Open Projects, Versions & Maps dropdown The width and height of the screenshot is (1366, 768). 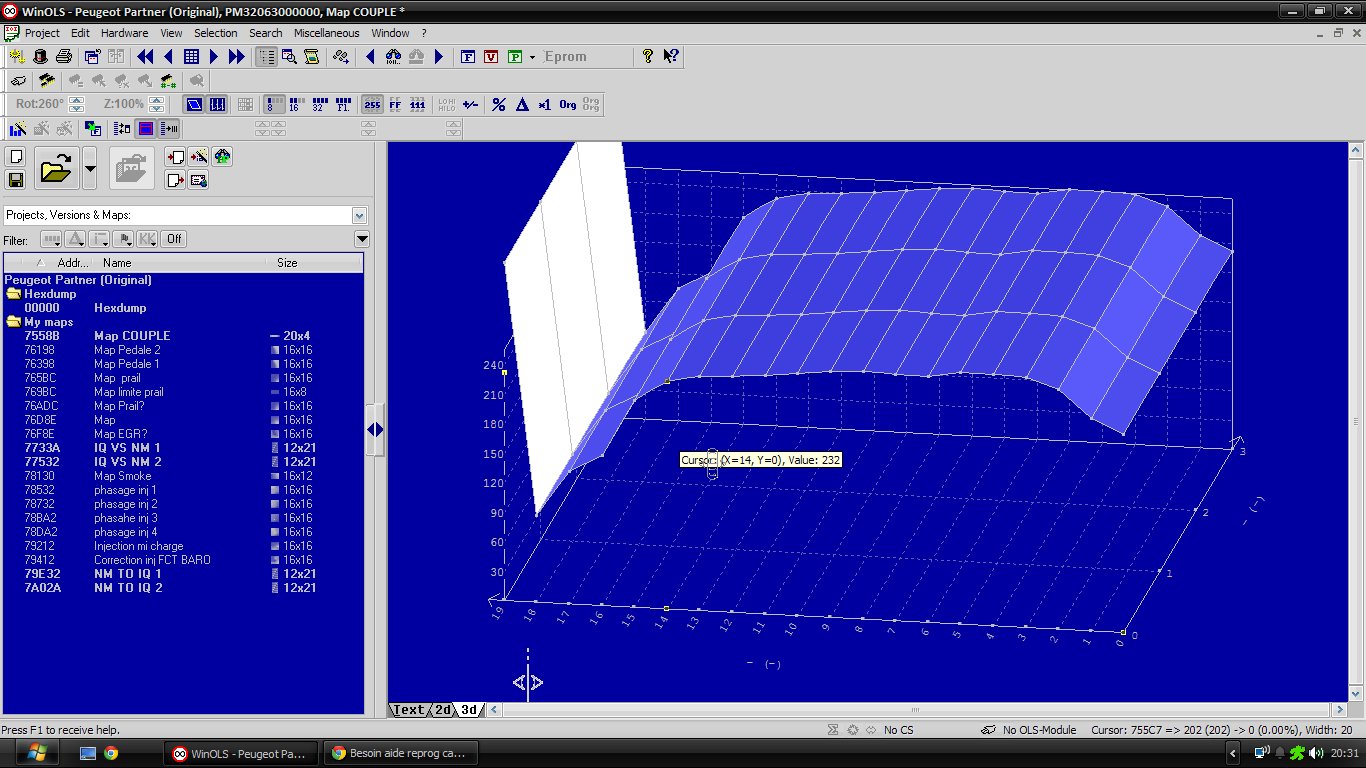[359, 215]
